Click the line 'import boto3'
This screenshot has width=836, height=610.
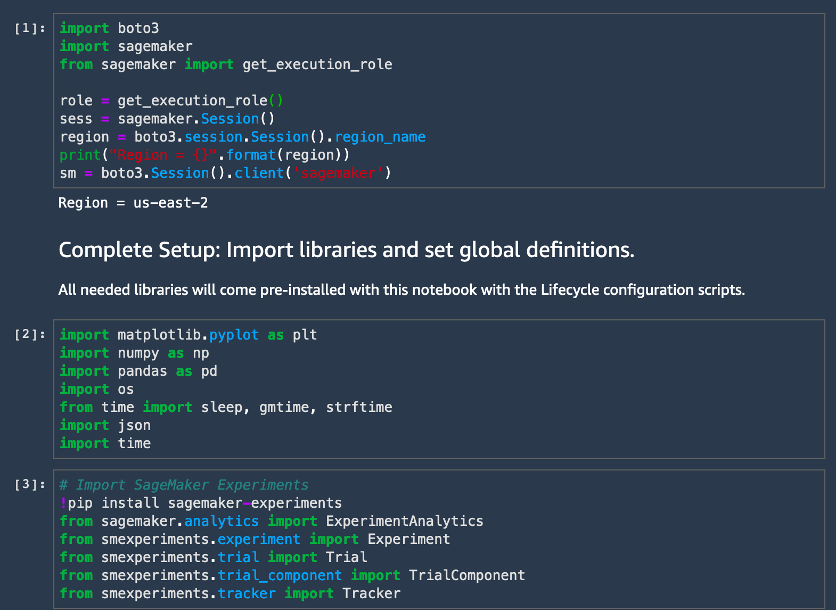coord(109,28)
